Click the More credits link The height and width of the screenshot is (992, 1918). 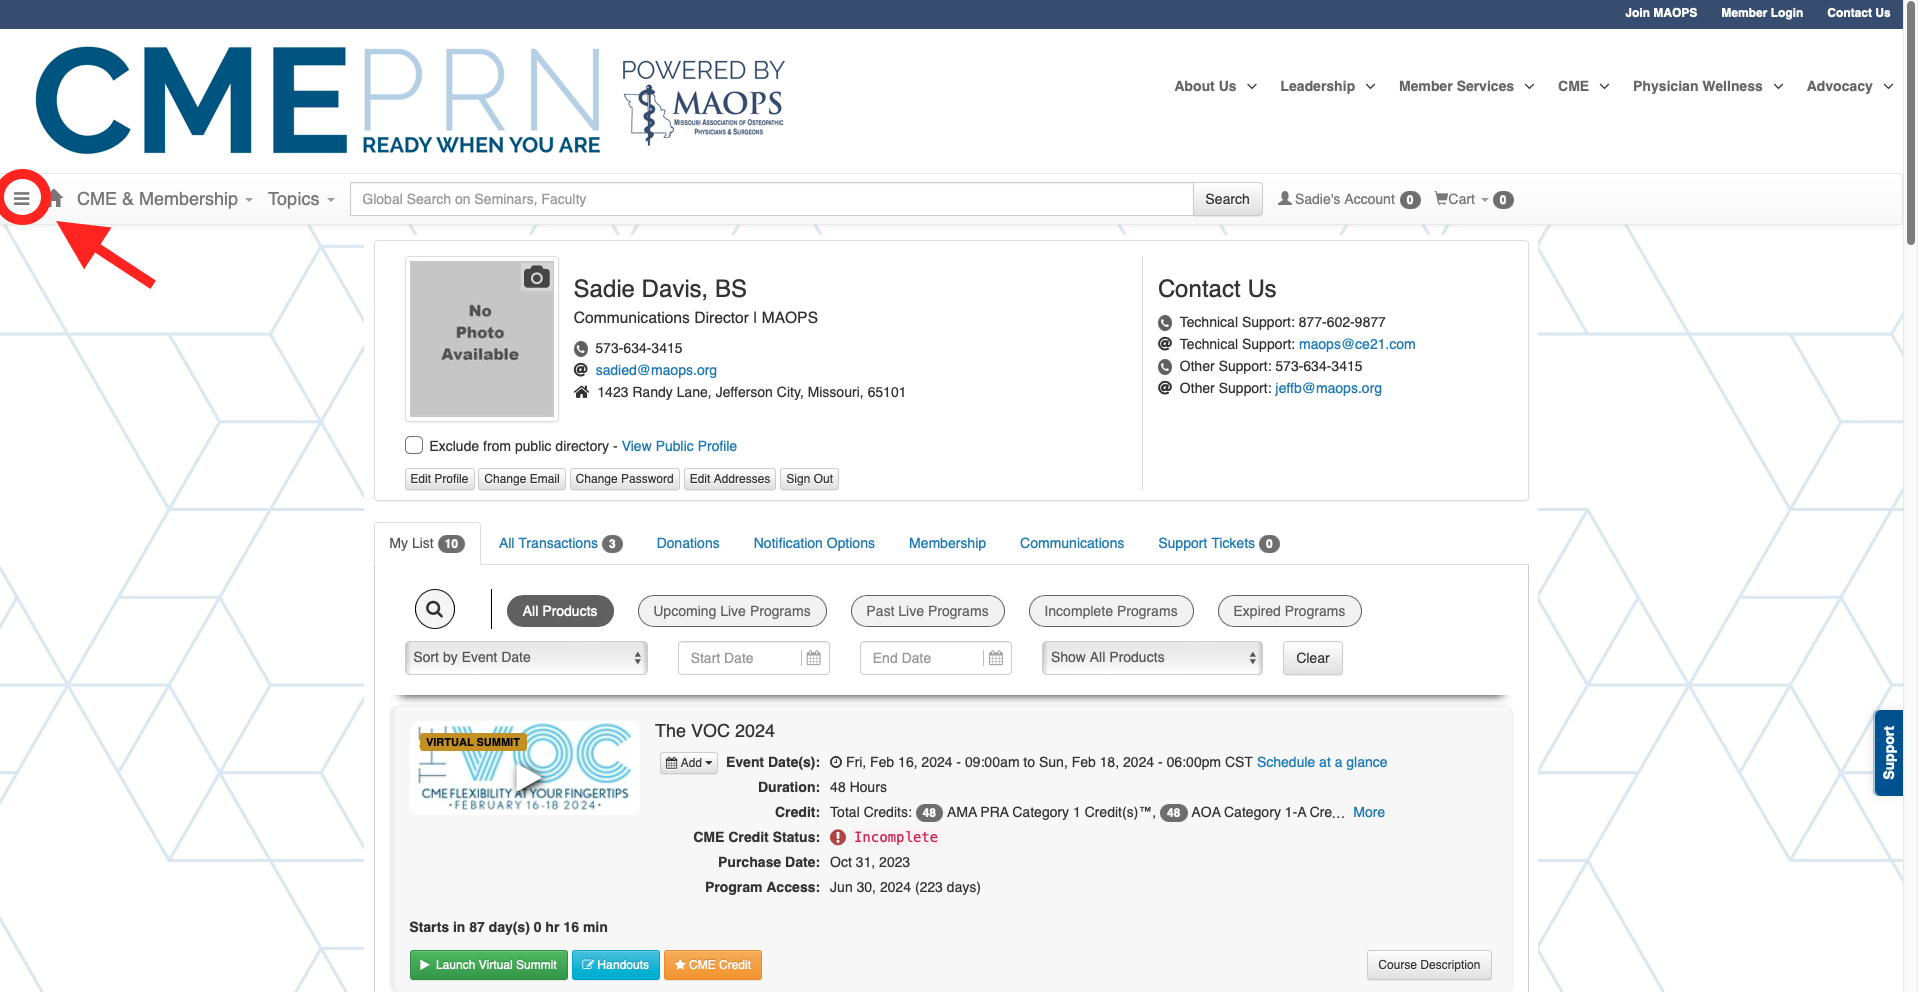[x=1369, y=812]
